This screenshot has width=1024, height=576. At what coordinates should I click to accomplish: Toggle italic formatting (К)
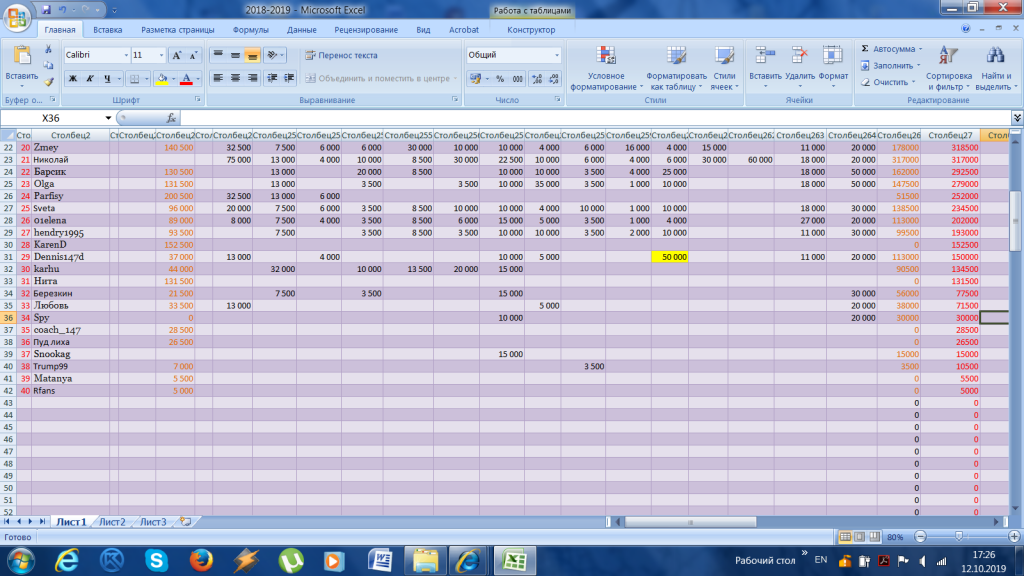click(90, 78)
